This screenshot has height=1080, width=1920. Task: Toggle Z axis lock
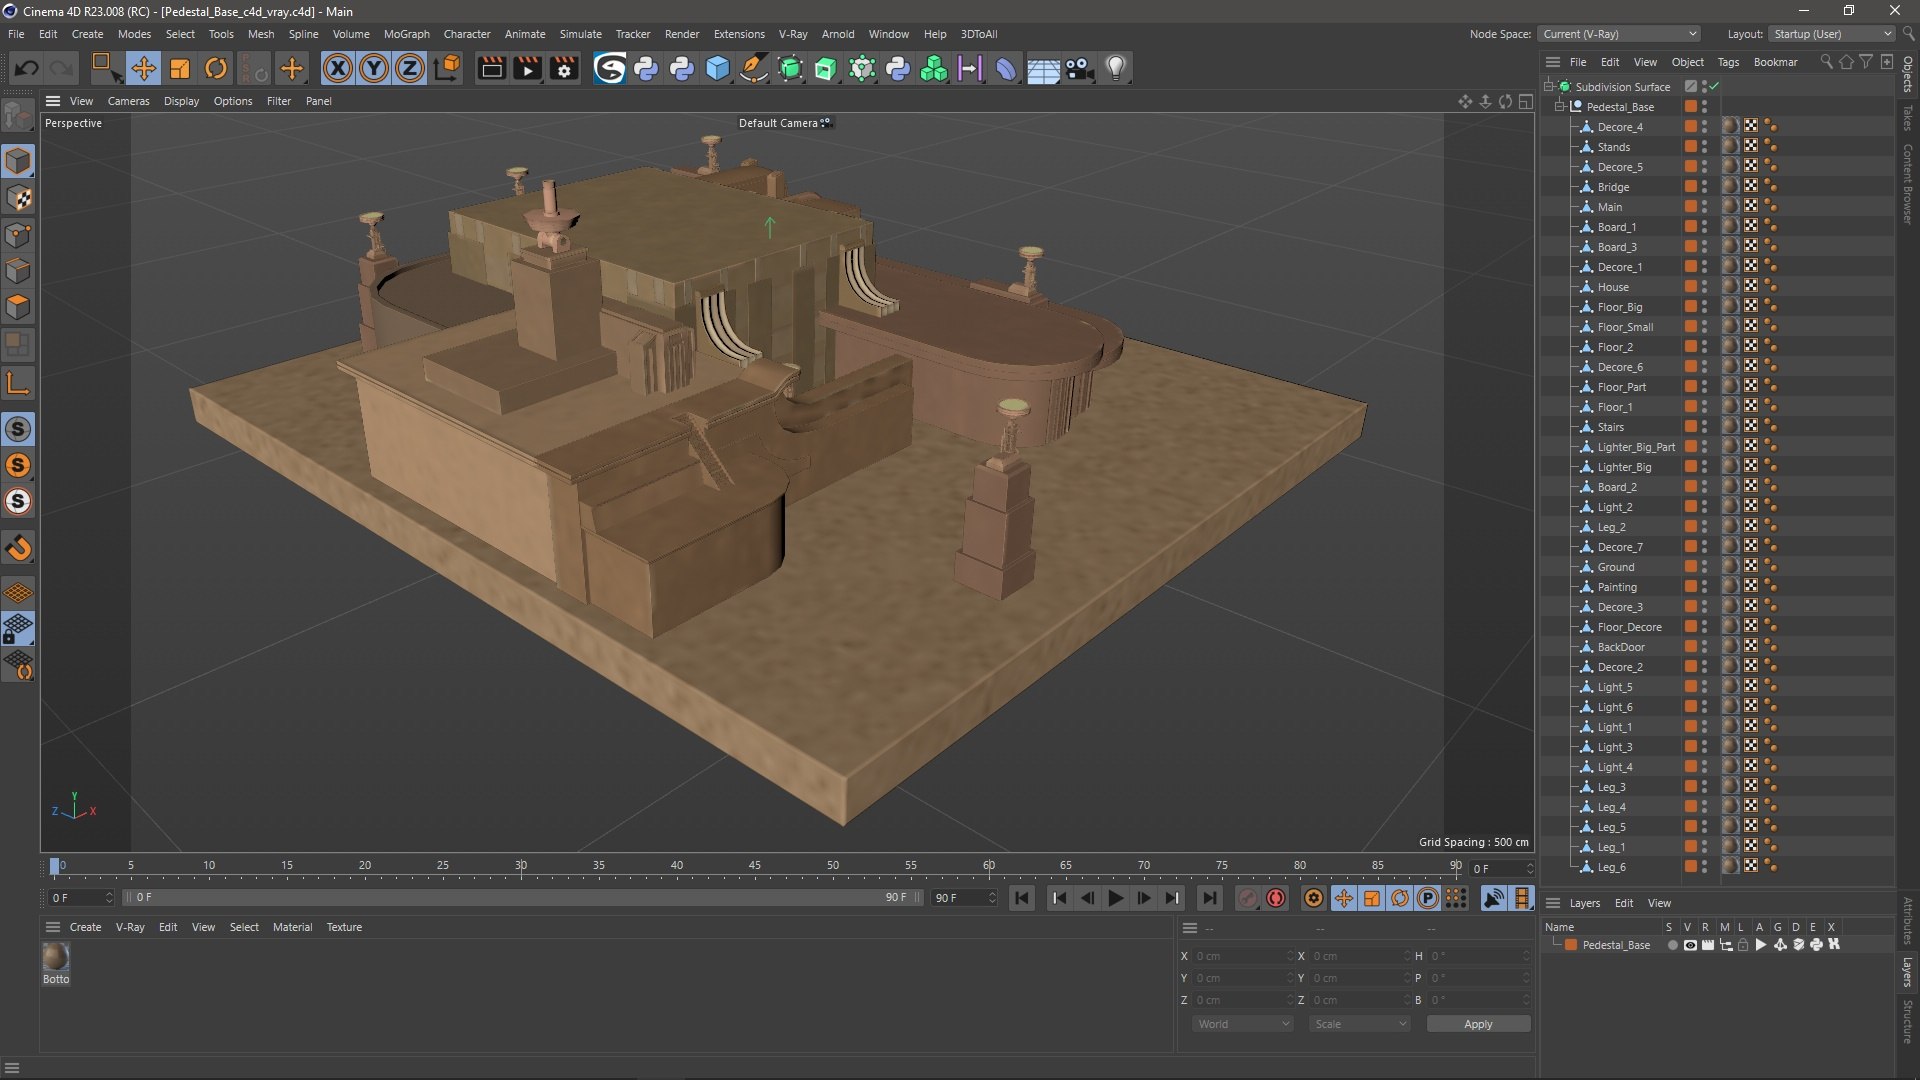click(x=410, y=68)
